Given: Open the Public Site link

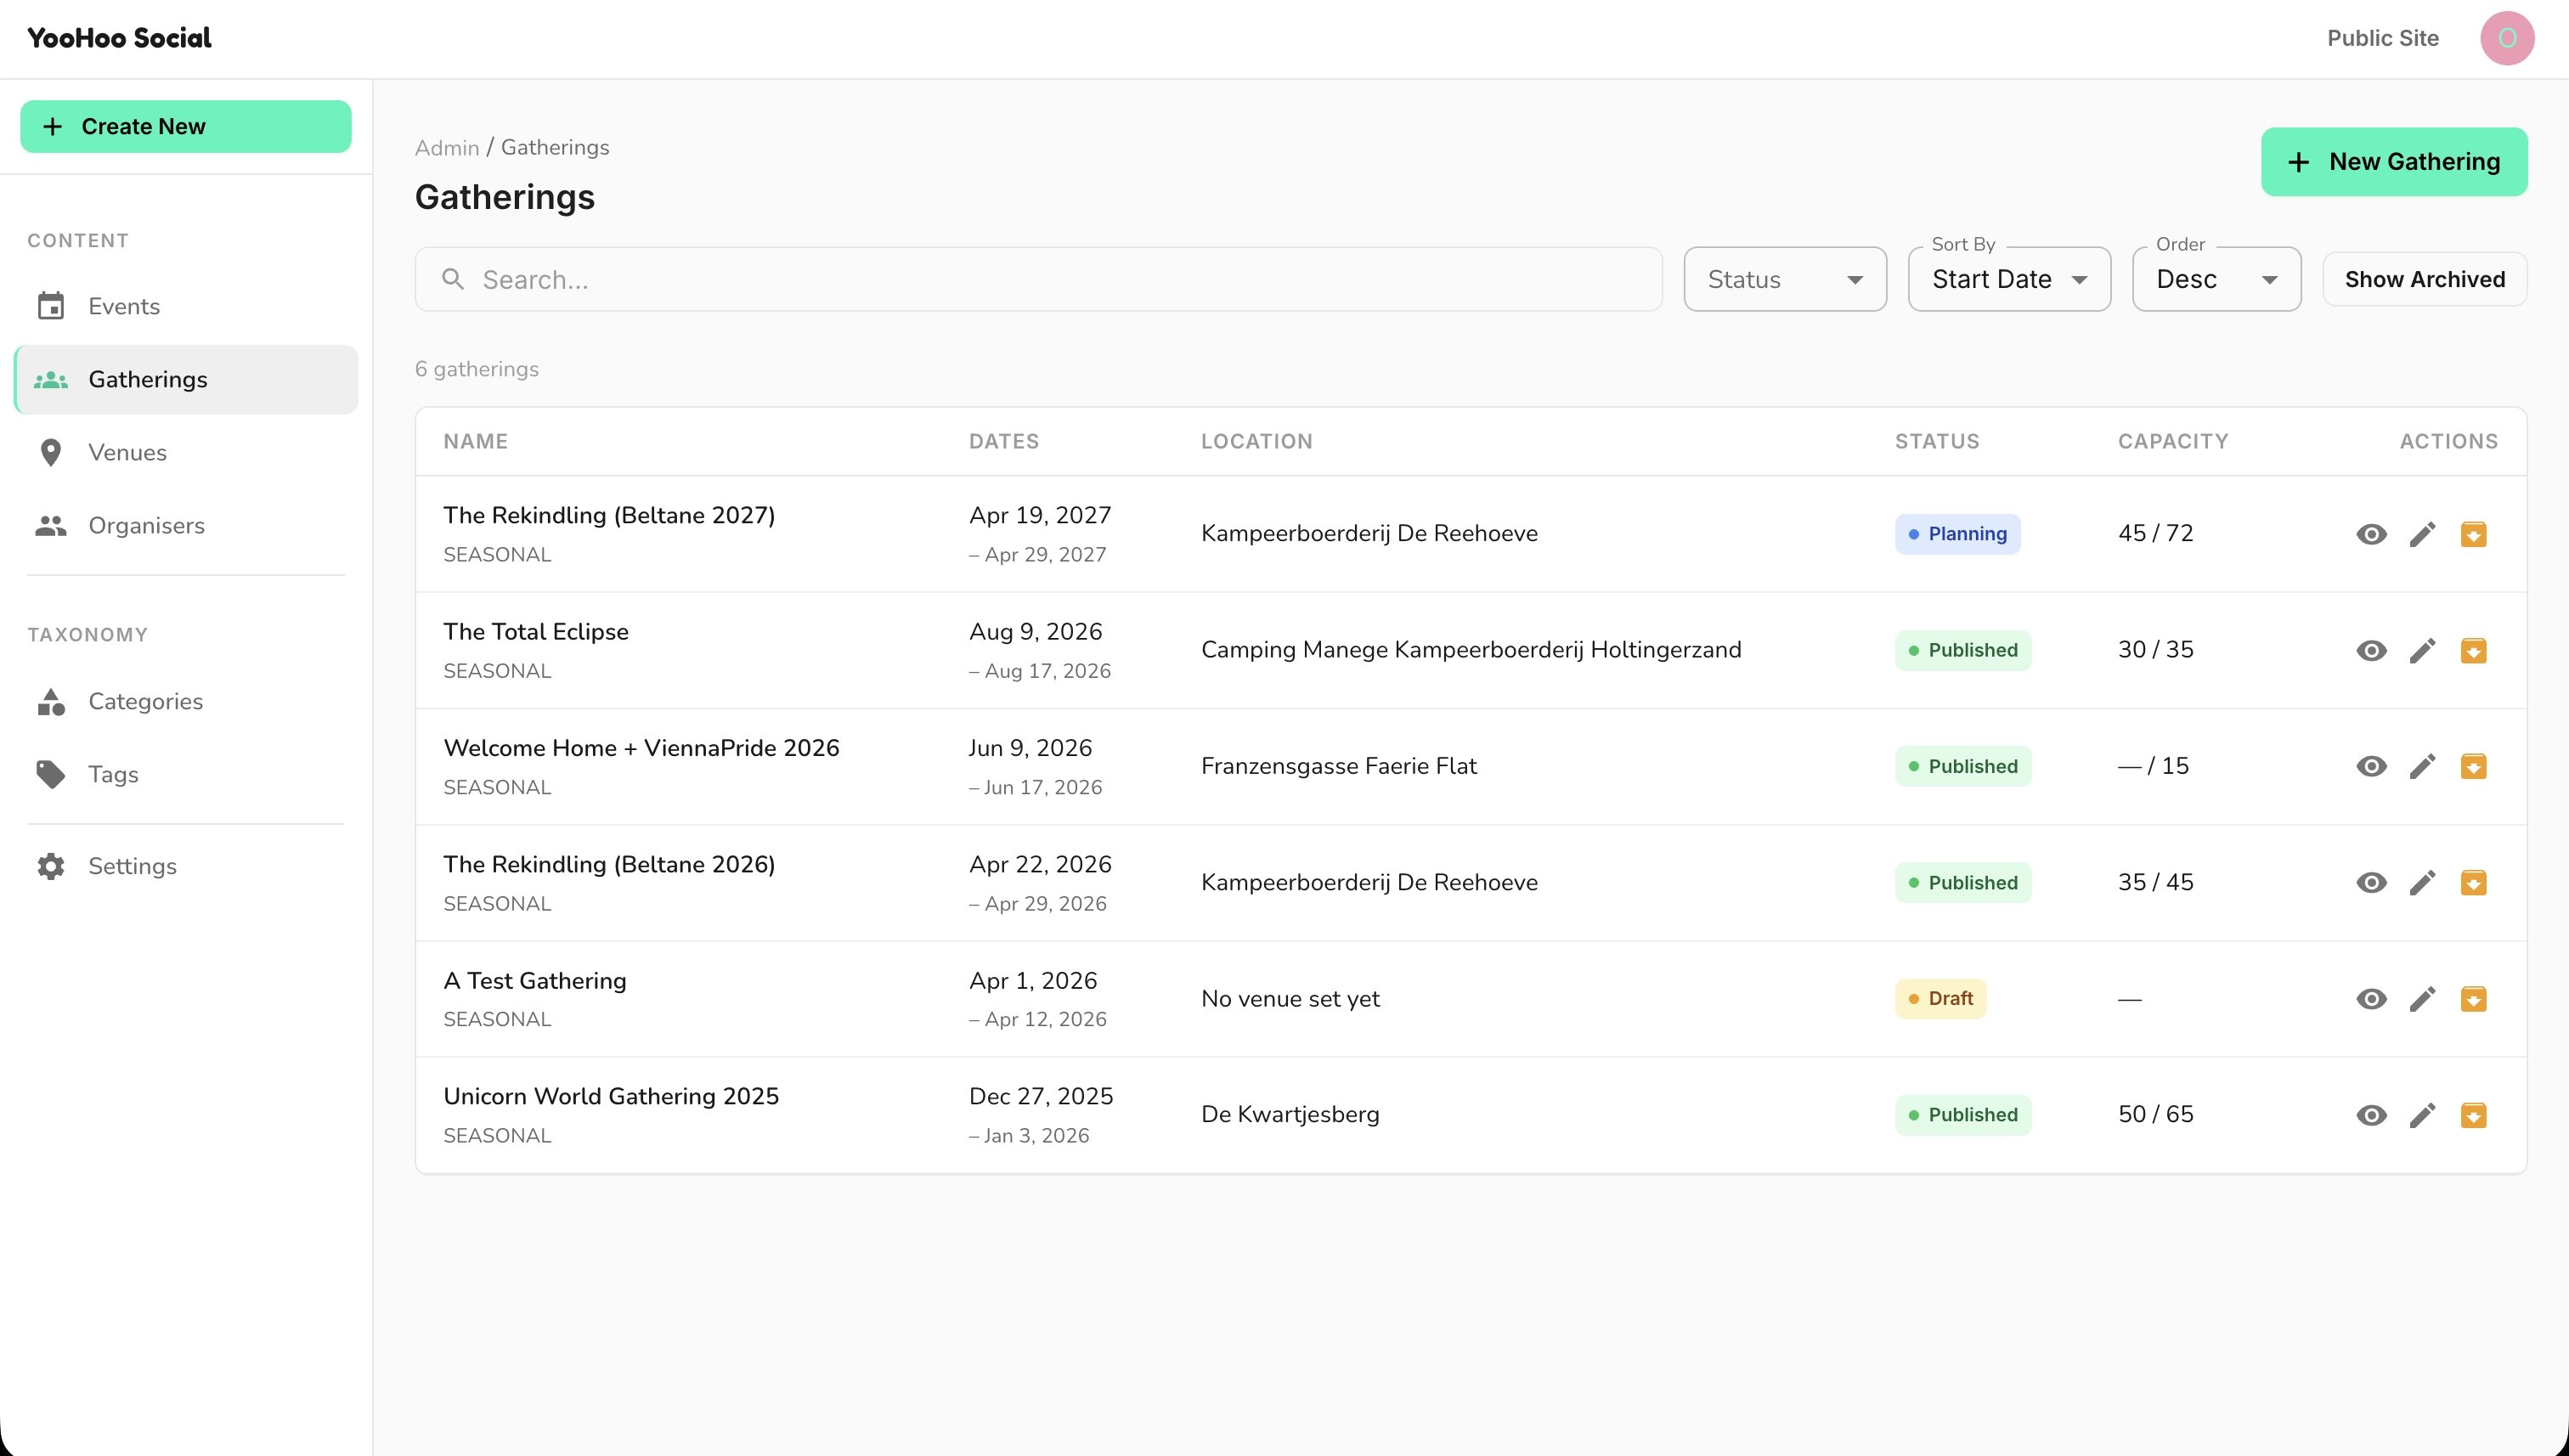Looking at the screenshot, I should pyautogui.click(x=2382, y=38).
